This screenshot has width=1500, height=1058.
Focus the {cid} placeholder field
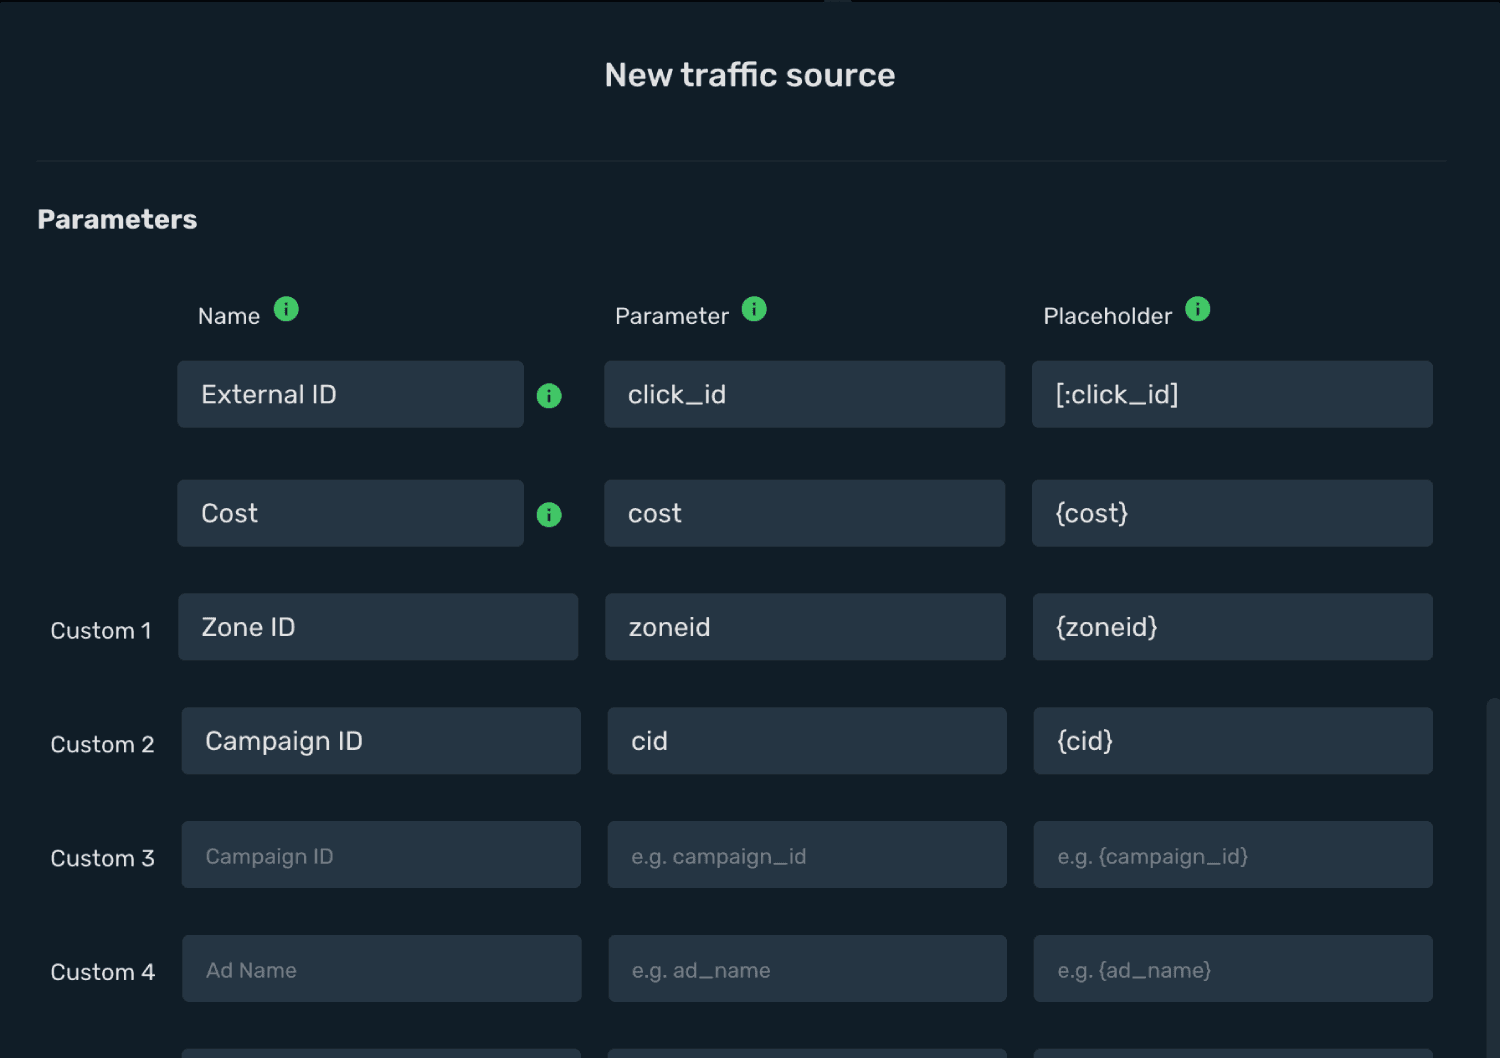(1233, 741)
